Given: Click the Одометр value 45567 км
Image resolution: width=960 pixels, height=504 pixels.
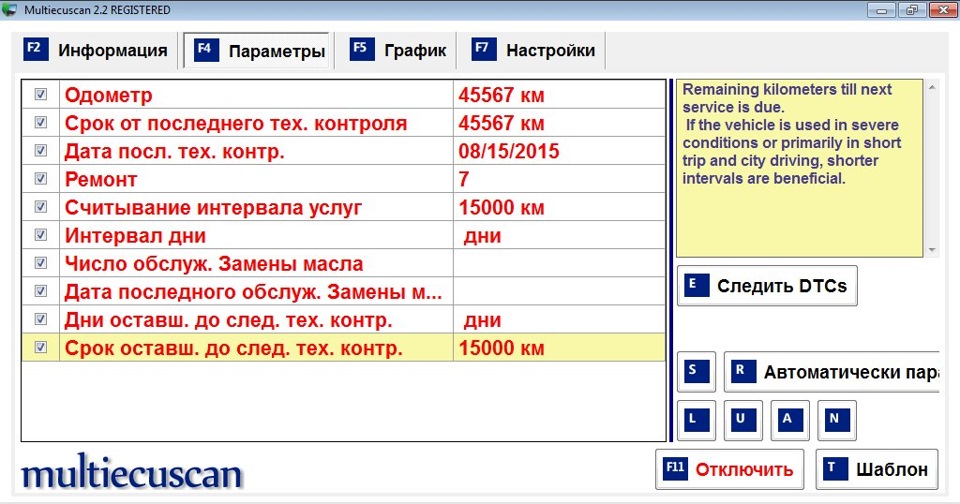Looking at the screenshot, I should [x=501, y=95].
